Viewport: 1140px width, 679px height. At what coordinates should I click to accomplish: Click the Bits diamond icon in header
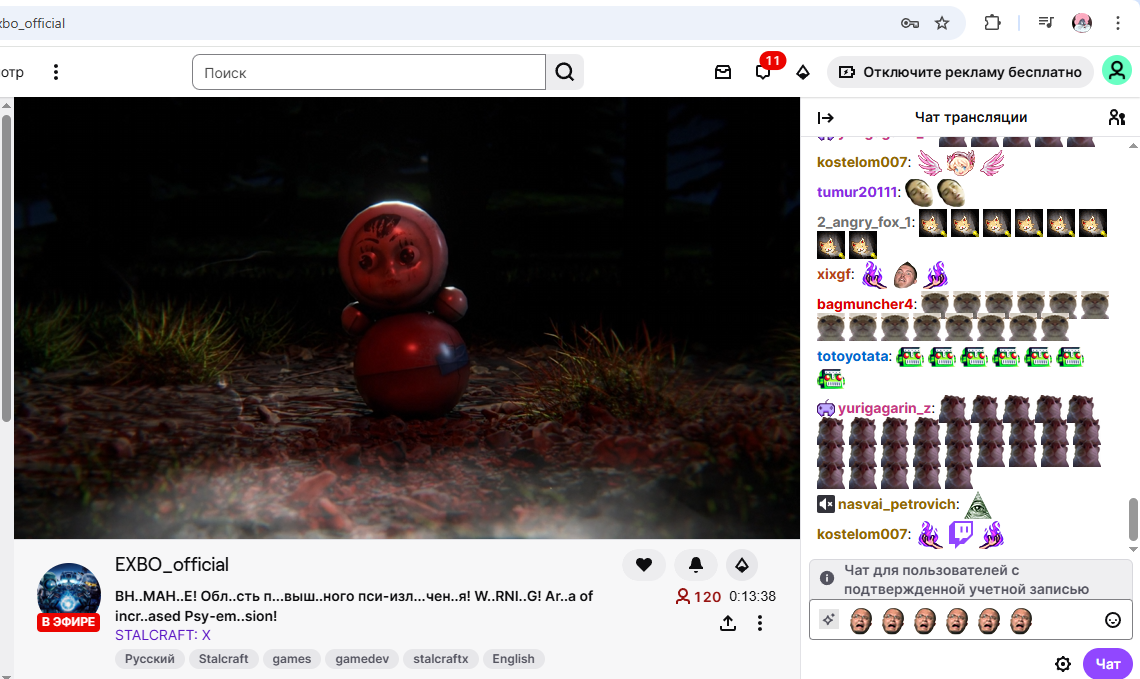point(803,72)
